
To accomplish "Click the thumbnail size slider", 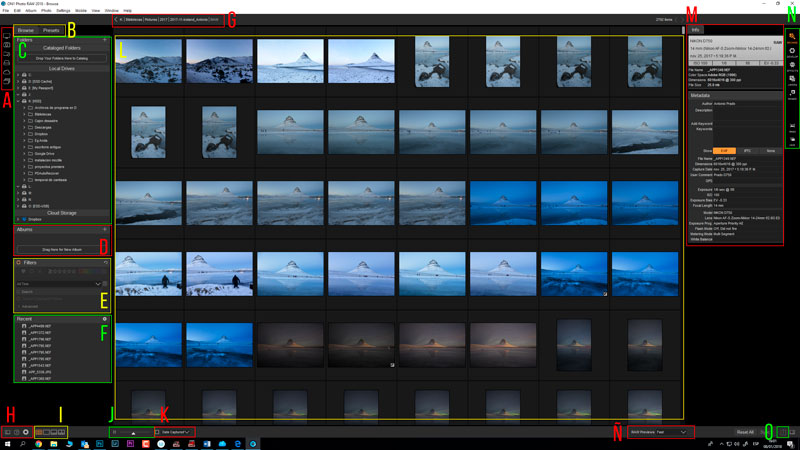I will 133,432.
